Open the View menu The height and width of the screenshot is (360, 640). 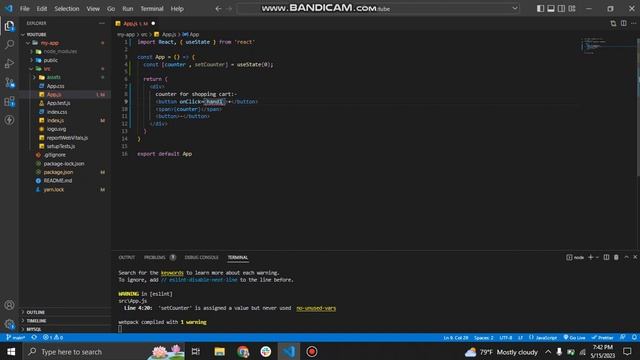tap(93, 9)
